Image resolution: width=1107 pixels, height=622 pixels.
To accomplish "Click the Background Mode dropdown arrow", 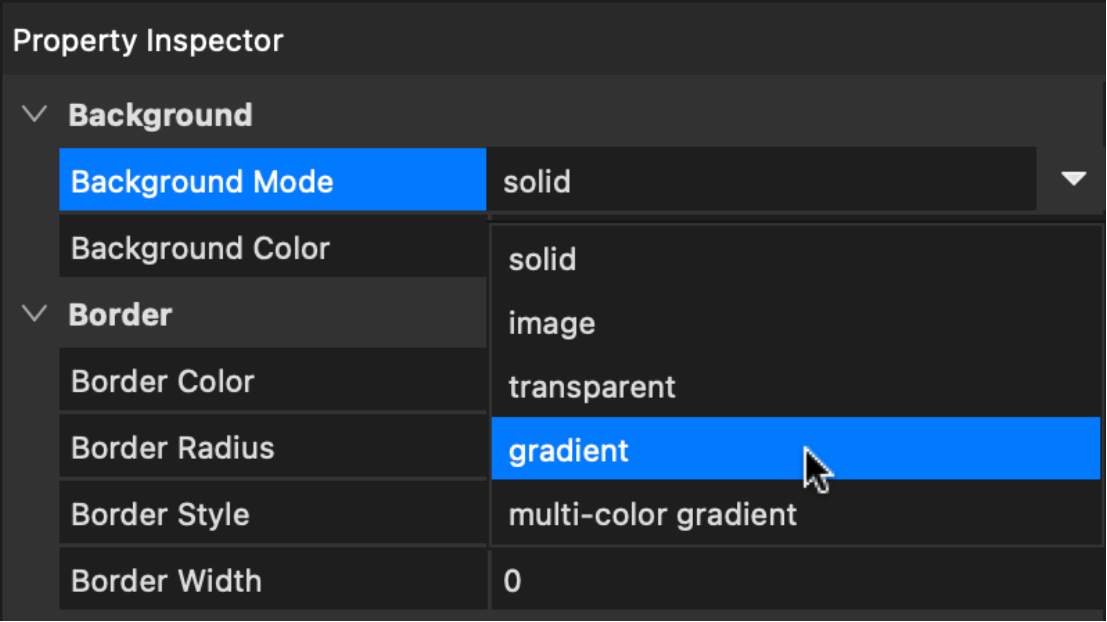I will tap(1073, 180).
